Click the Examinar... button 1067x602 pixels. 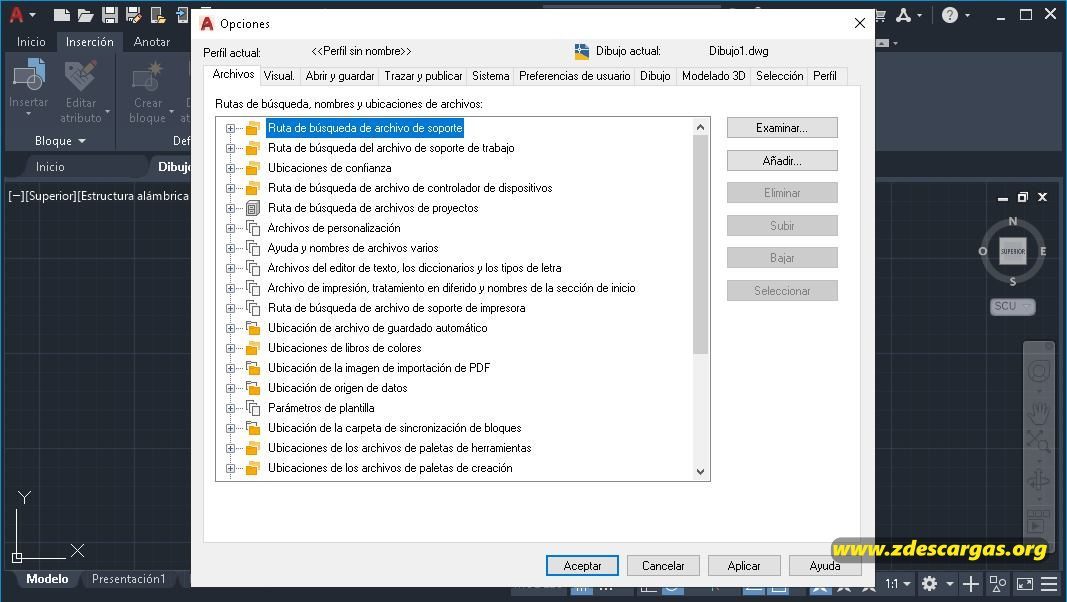[782, 128]
